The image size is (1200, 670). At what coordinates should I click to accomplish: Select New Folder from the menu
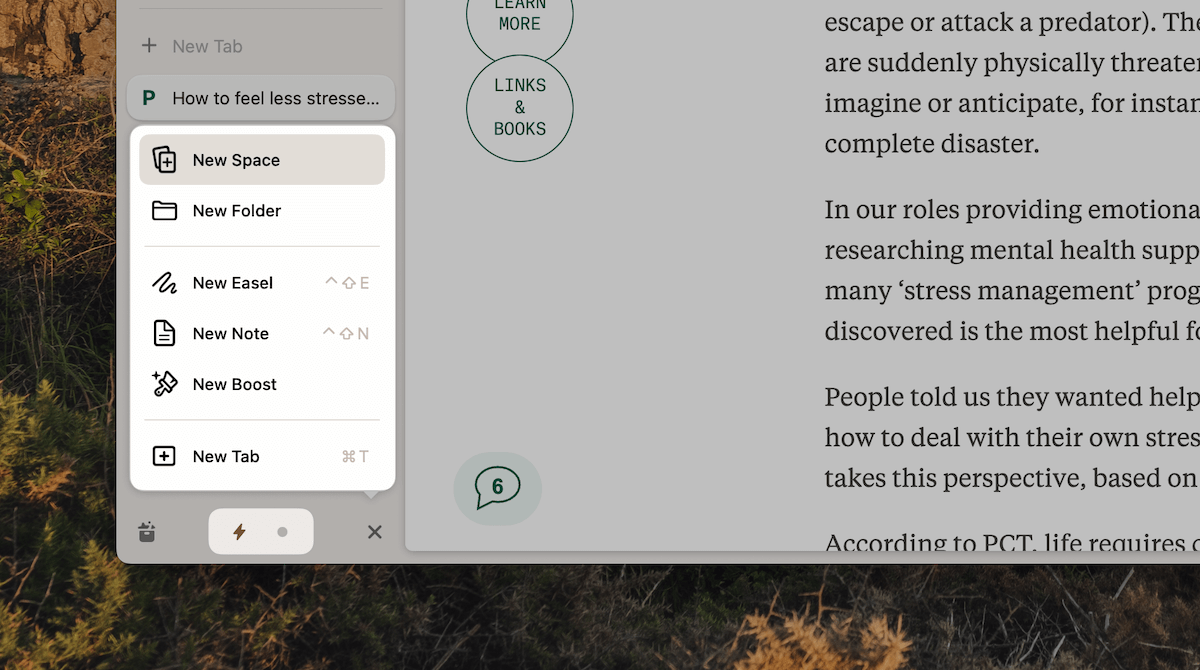click(236, 211)
